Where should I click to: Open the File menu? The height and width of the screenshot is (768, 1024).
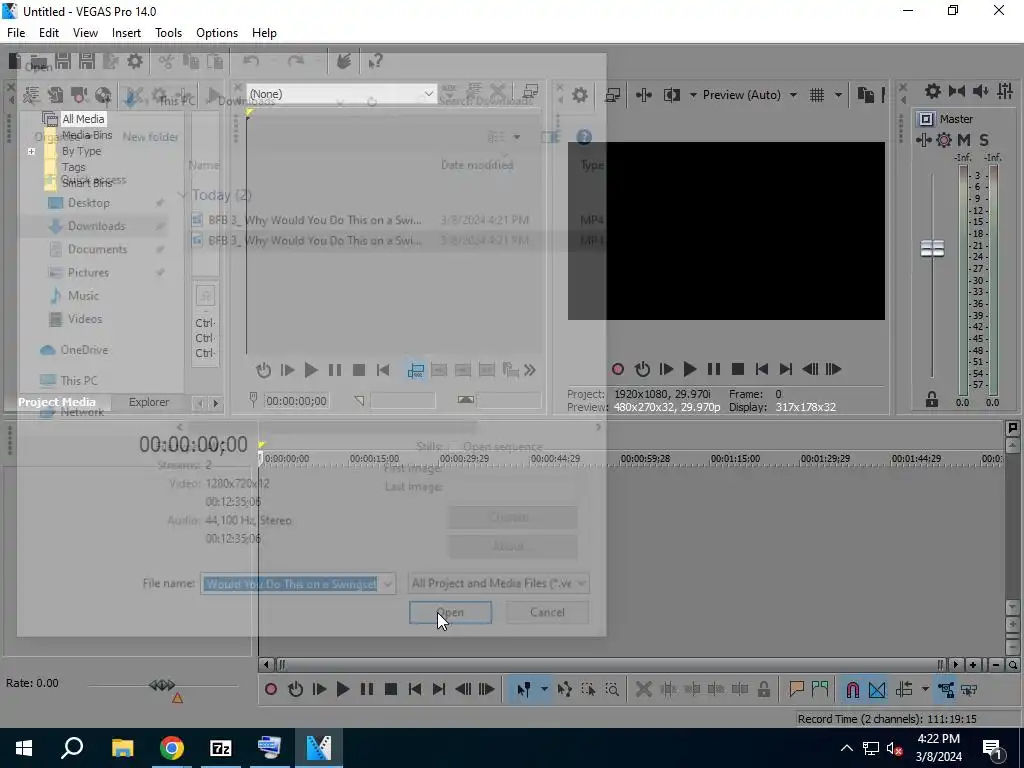(x=16, y=33)
